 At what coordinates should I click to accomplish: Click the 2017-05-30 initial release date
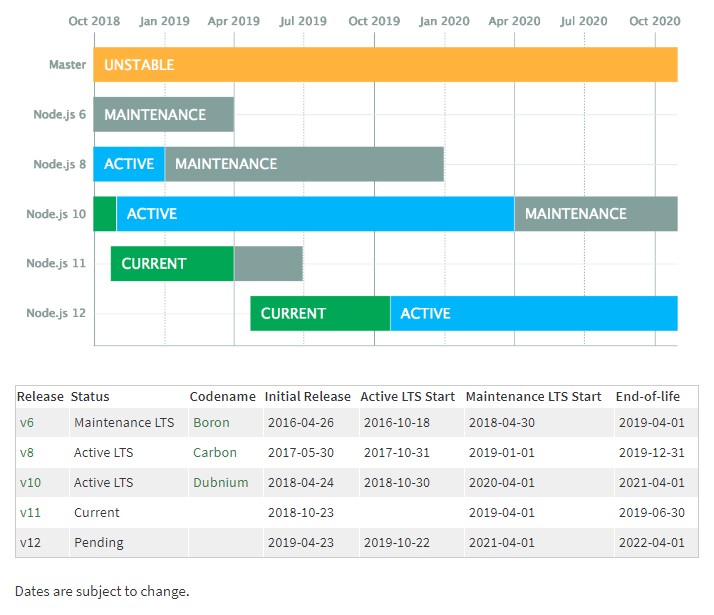pyautogui.click(x=301, y=452)
